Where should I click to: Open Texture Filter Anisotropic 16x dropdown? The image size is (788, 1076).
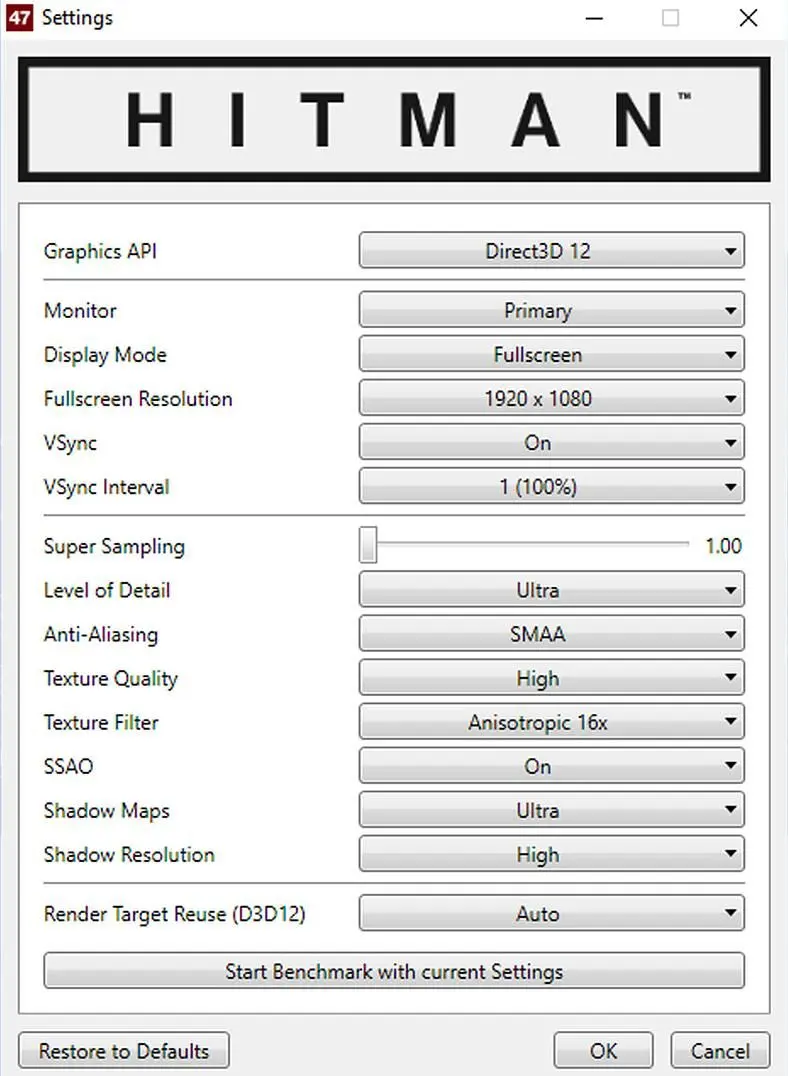click(551, 722)
